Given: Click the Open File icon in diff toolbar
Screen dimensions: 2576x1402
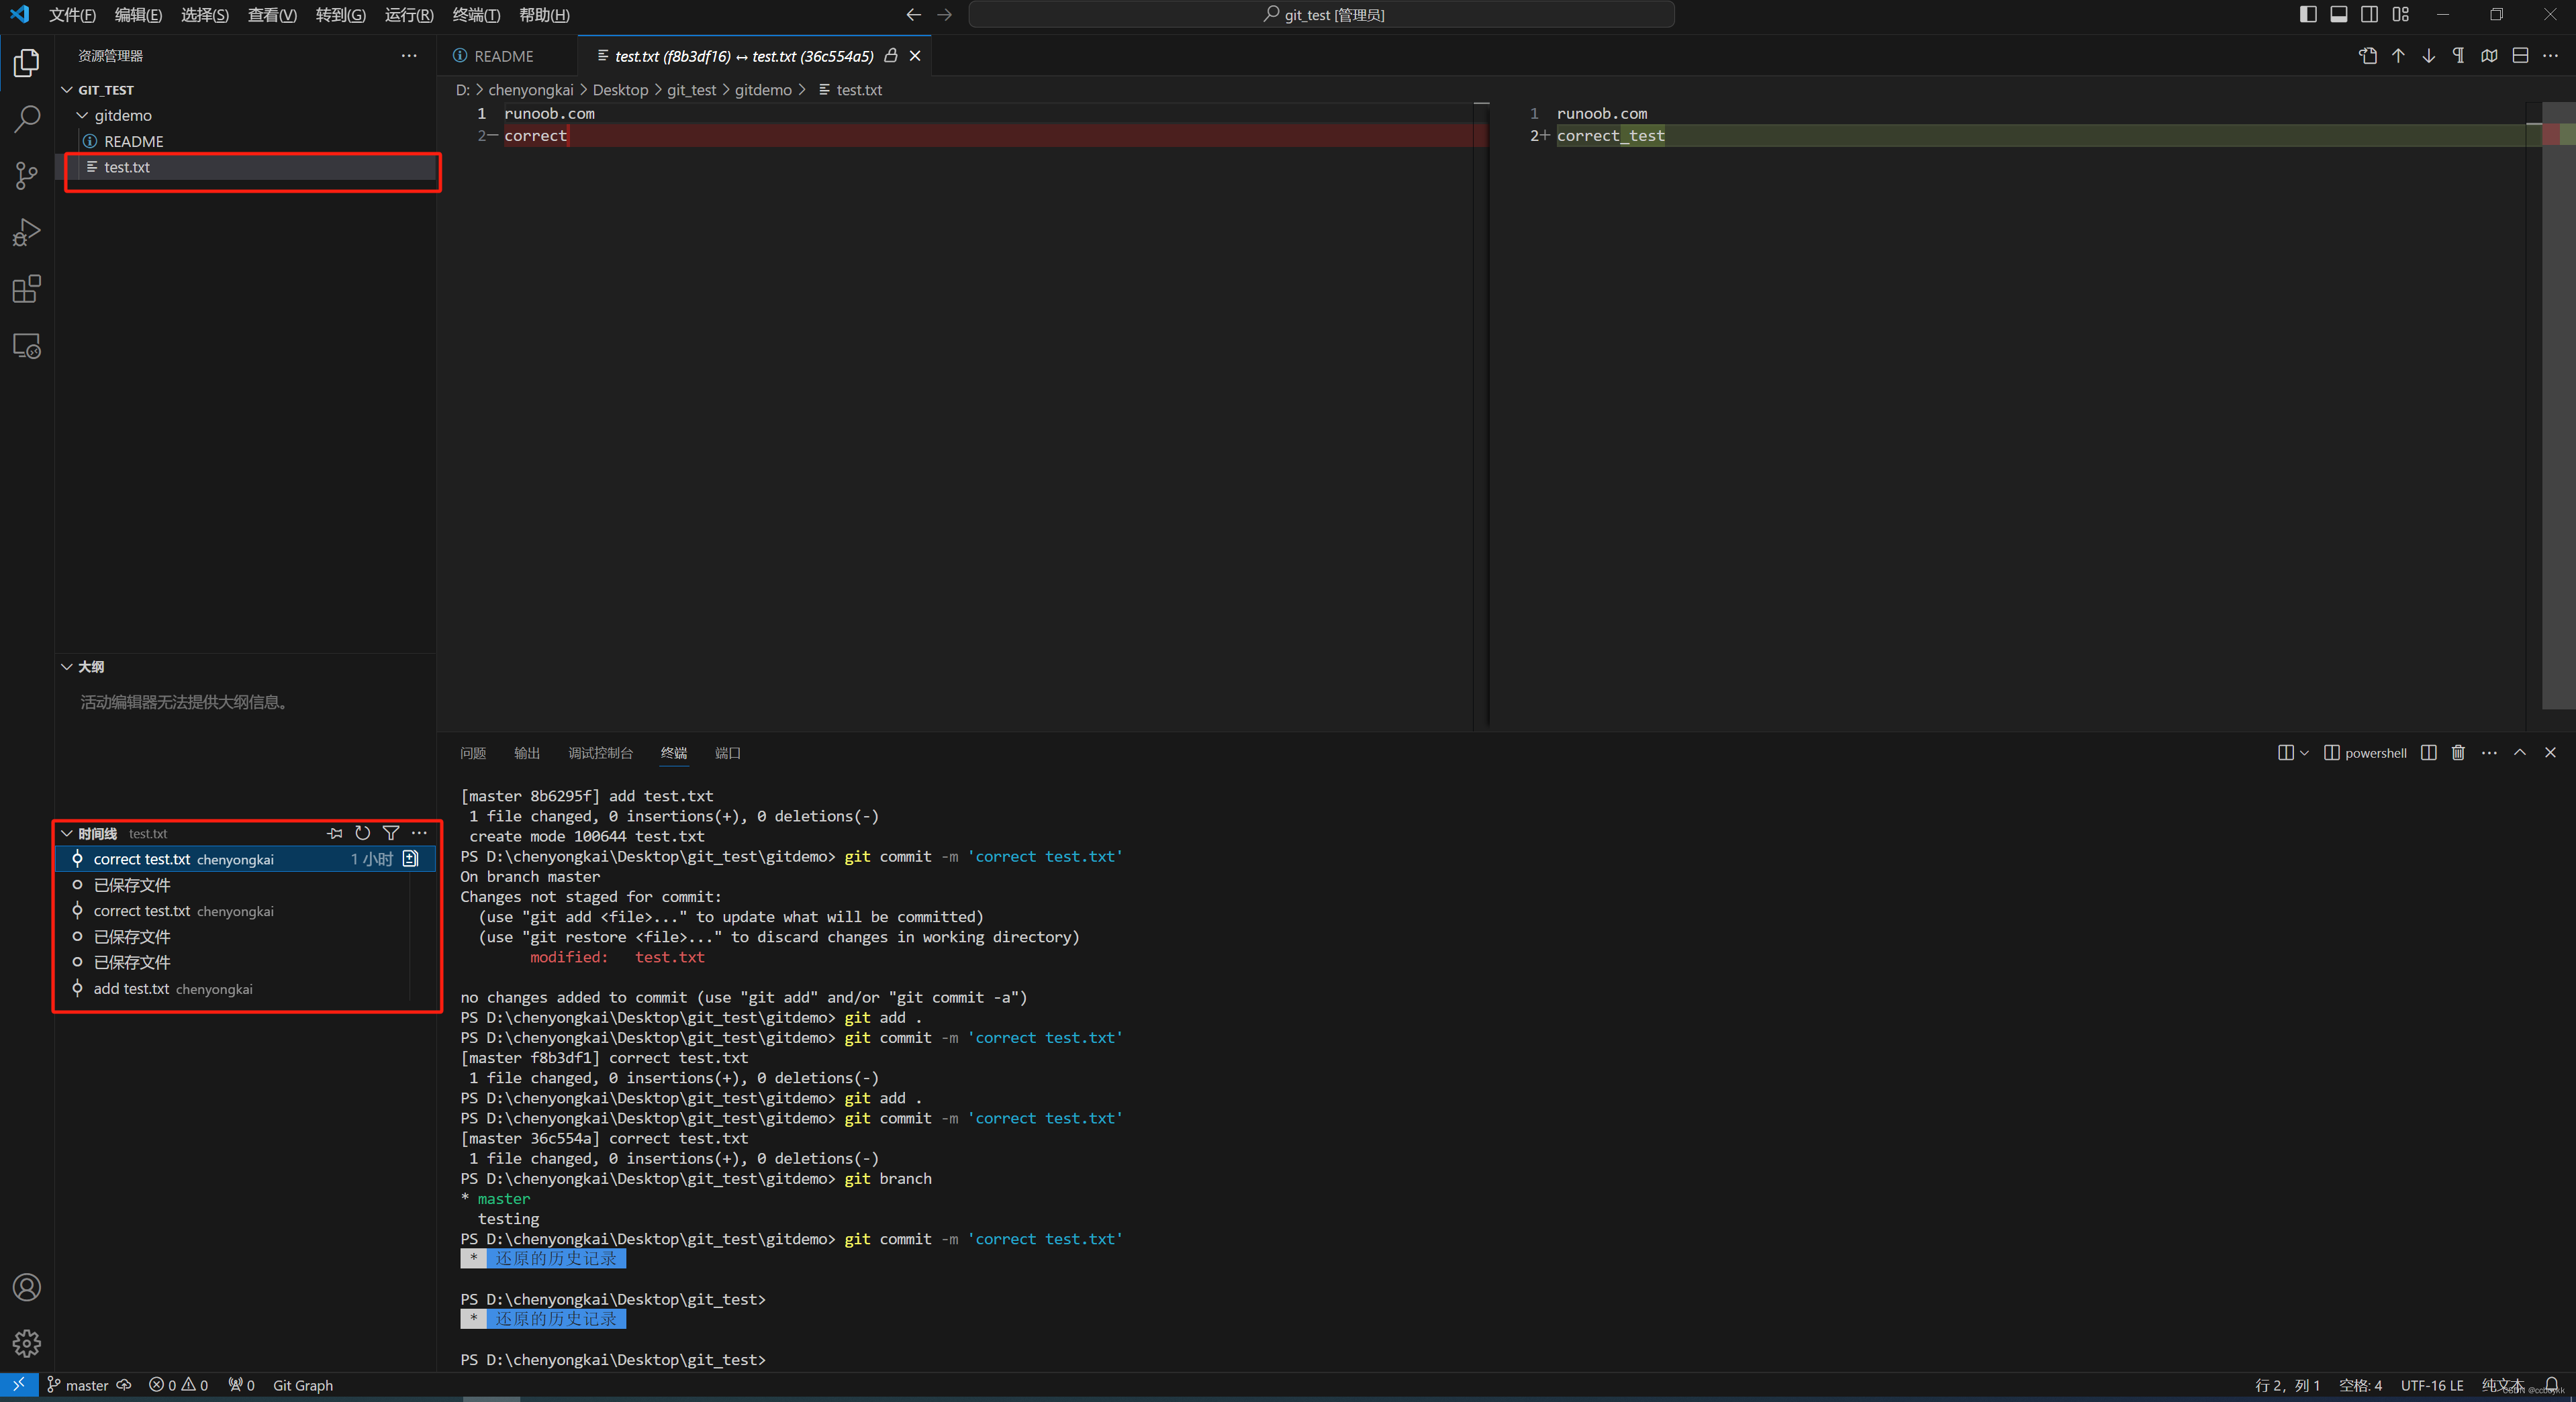Looking at the screenshot, I should (2368, 56).
